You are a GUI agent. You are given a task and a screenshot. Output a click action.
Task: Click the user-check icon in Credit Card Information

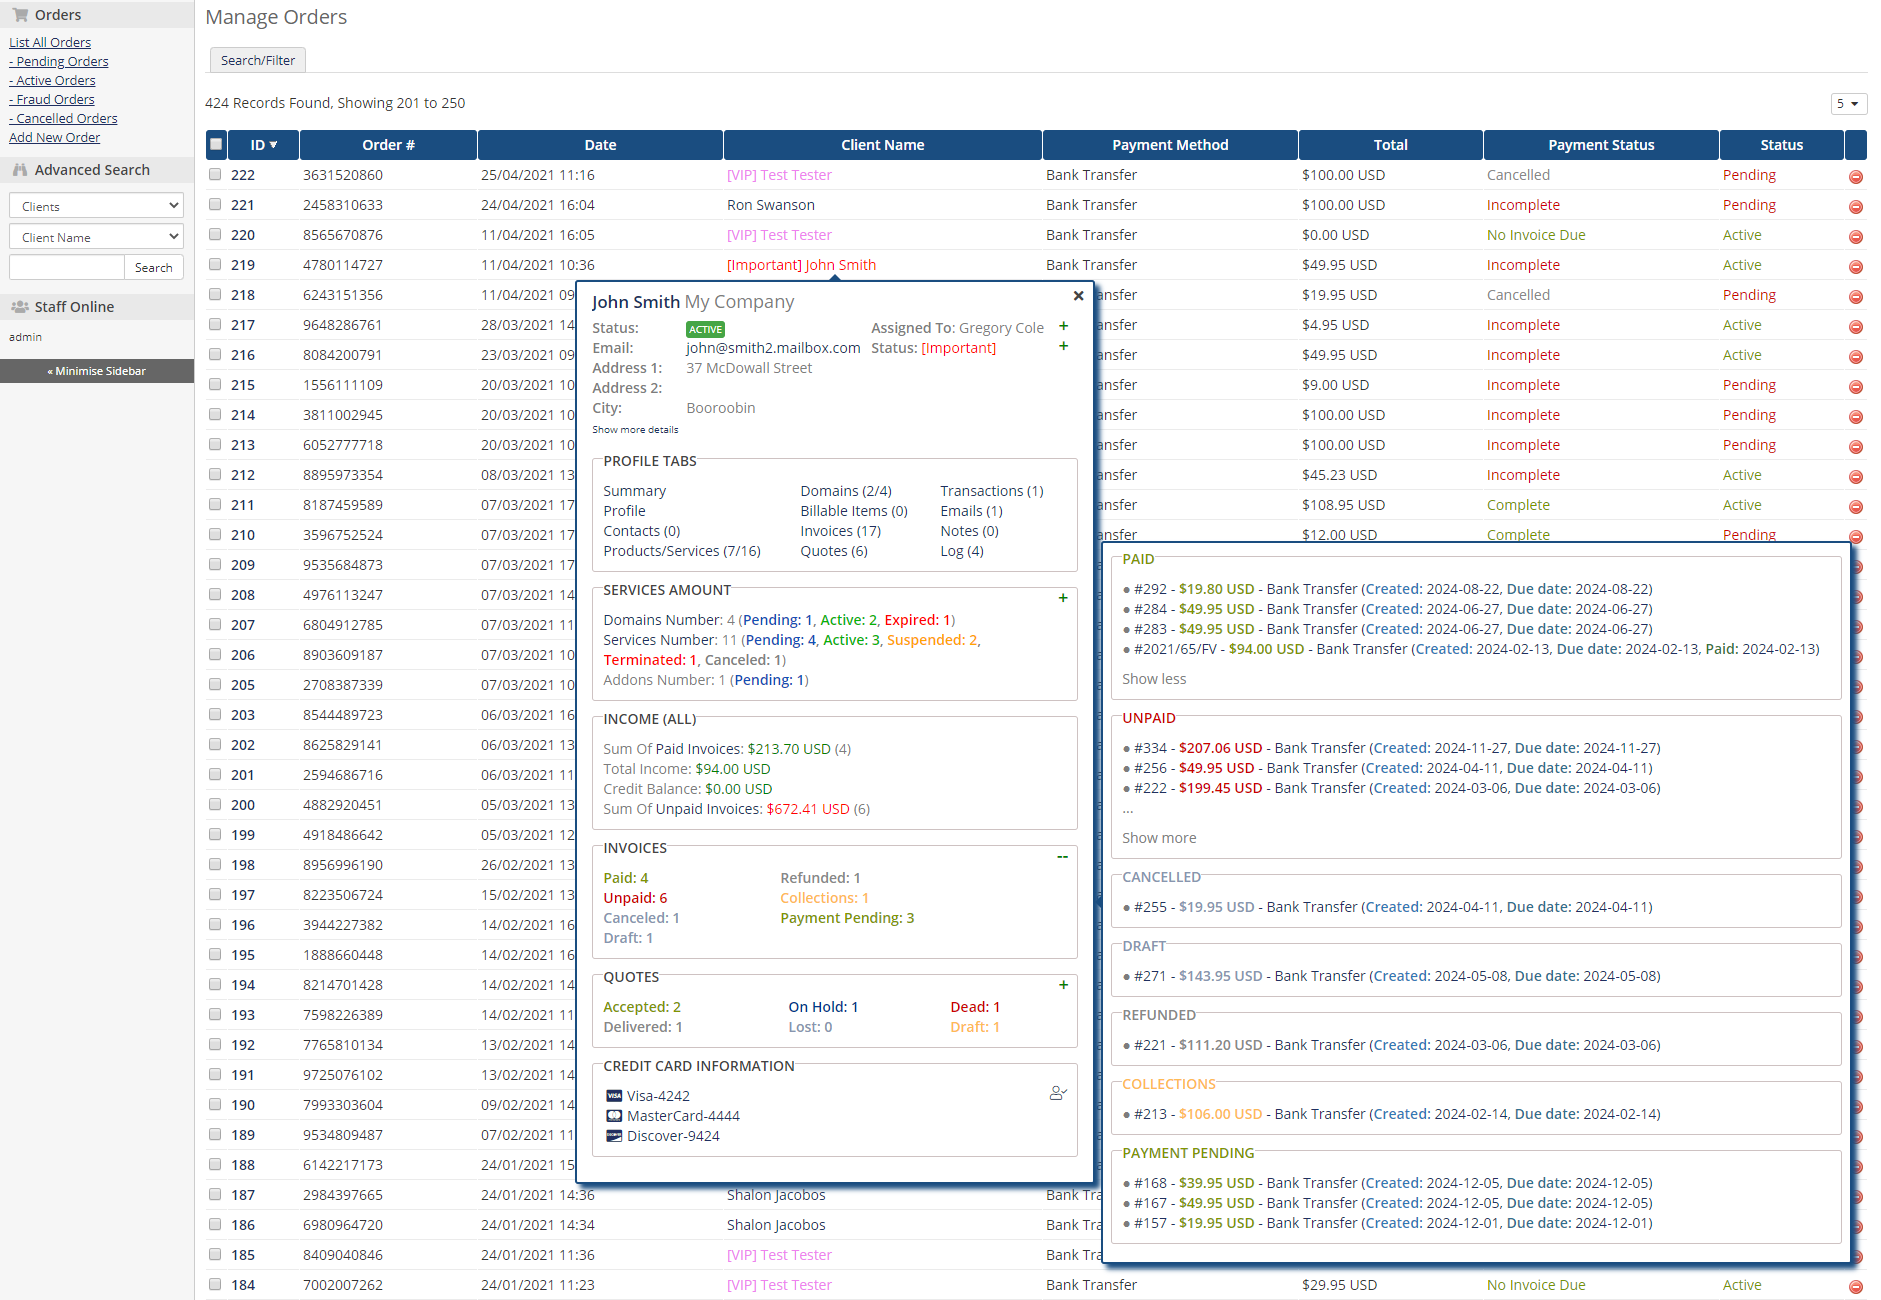point(1058,1093)
